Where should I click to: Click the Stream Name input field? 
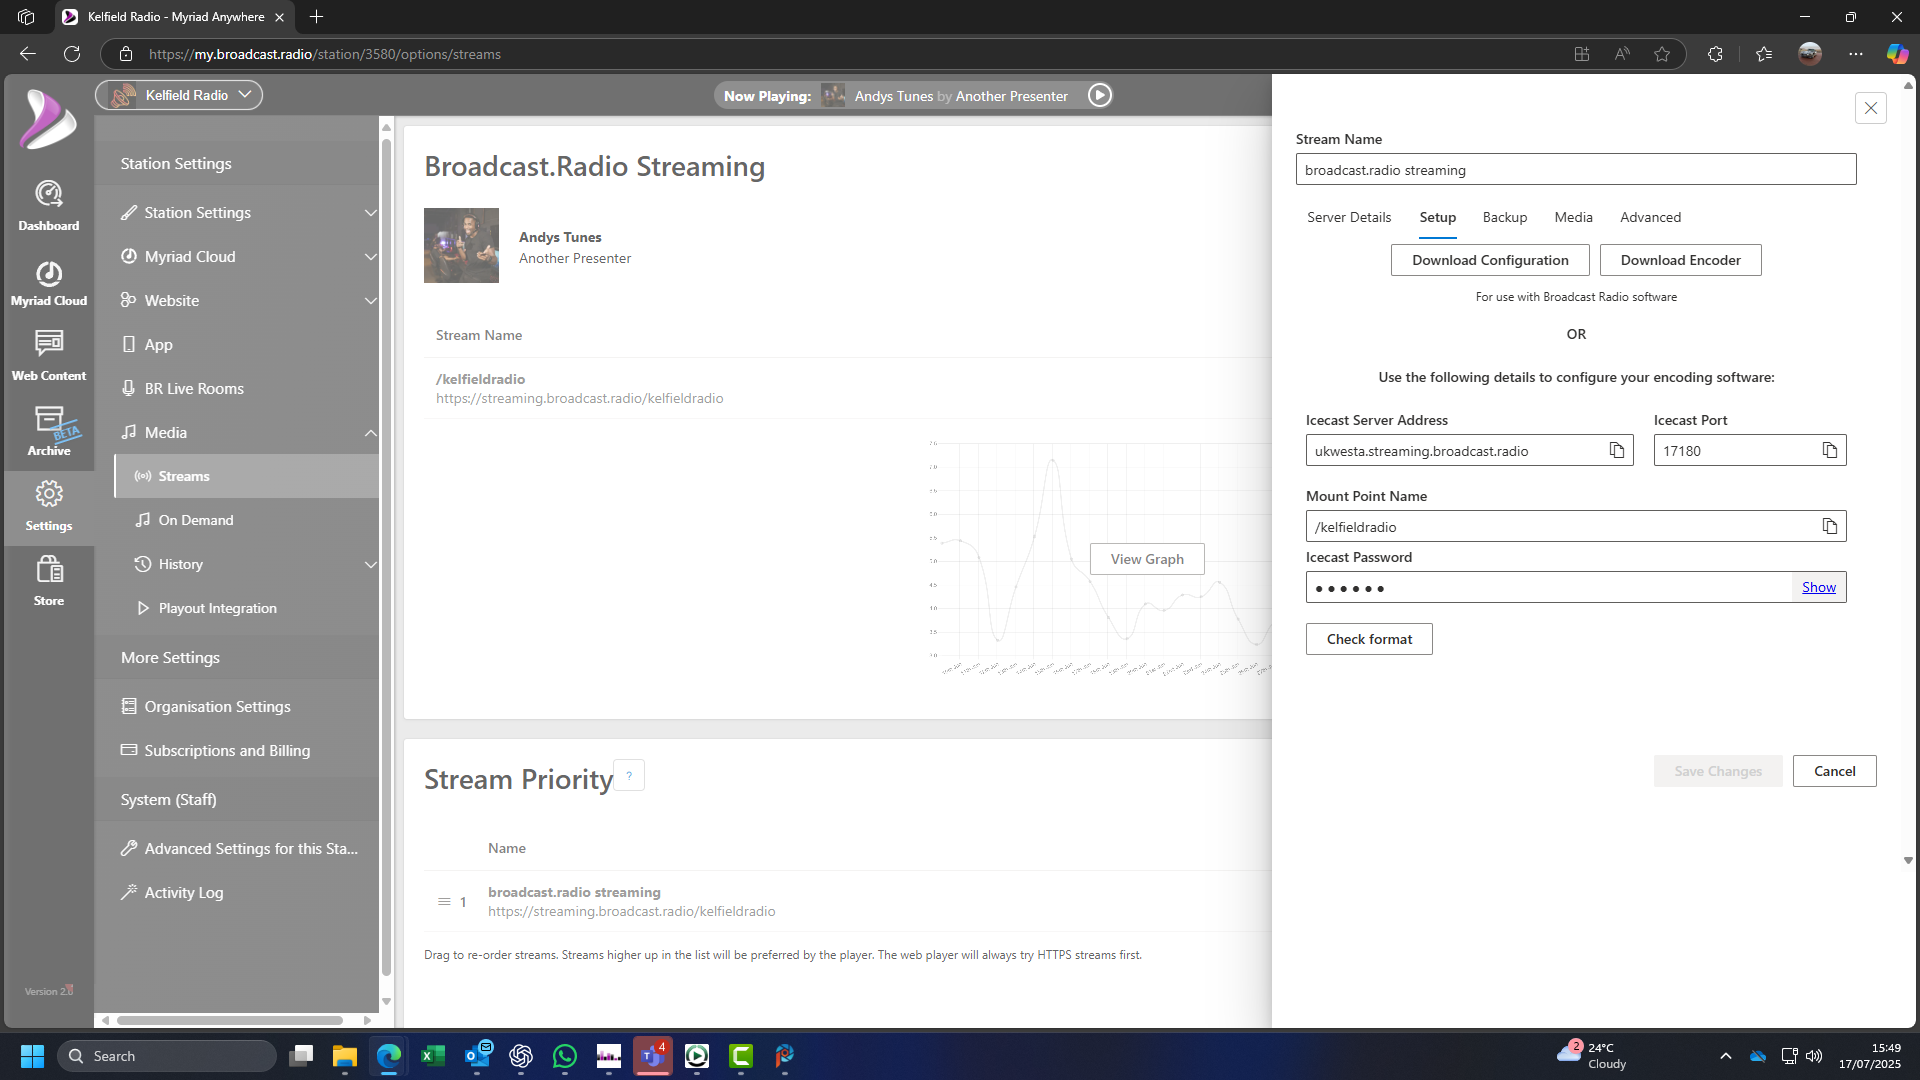[x=1576, y=169]
